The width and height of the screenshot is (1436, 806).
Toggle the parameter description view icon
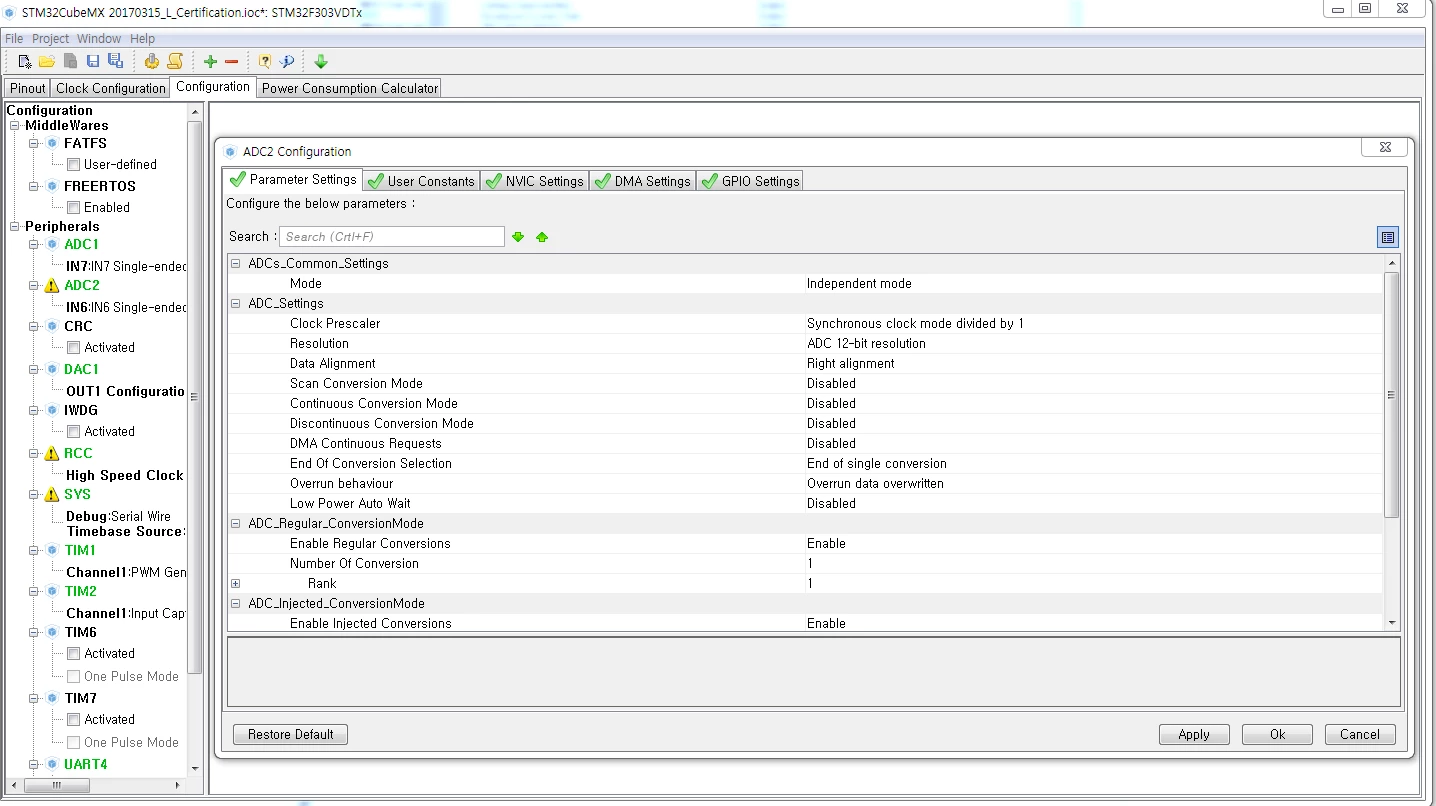tap(1387, 237)
